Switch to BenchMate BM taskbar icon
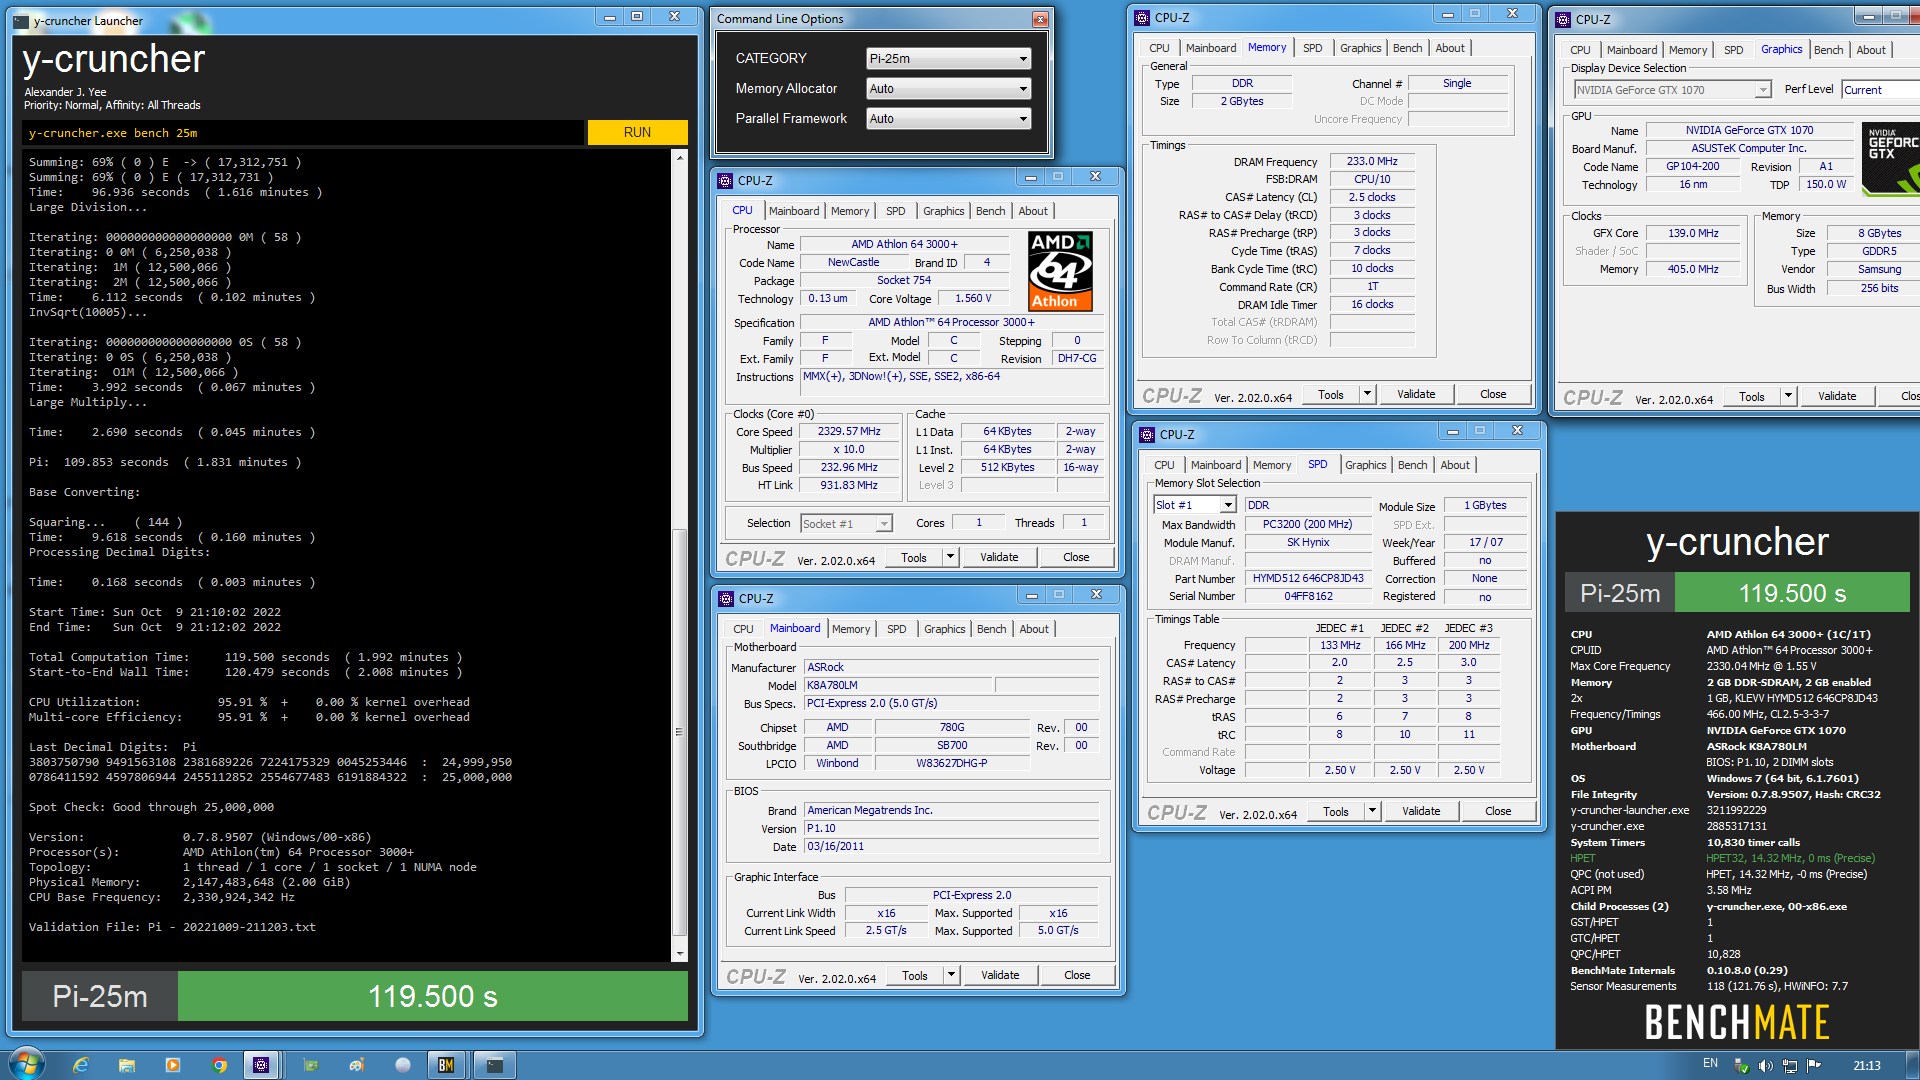1920x1080 pixels. 446,1065
